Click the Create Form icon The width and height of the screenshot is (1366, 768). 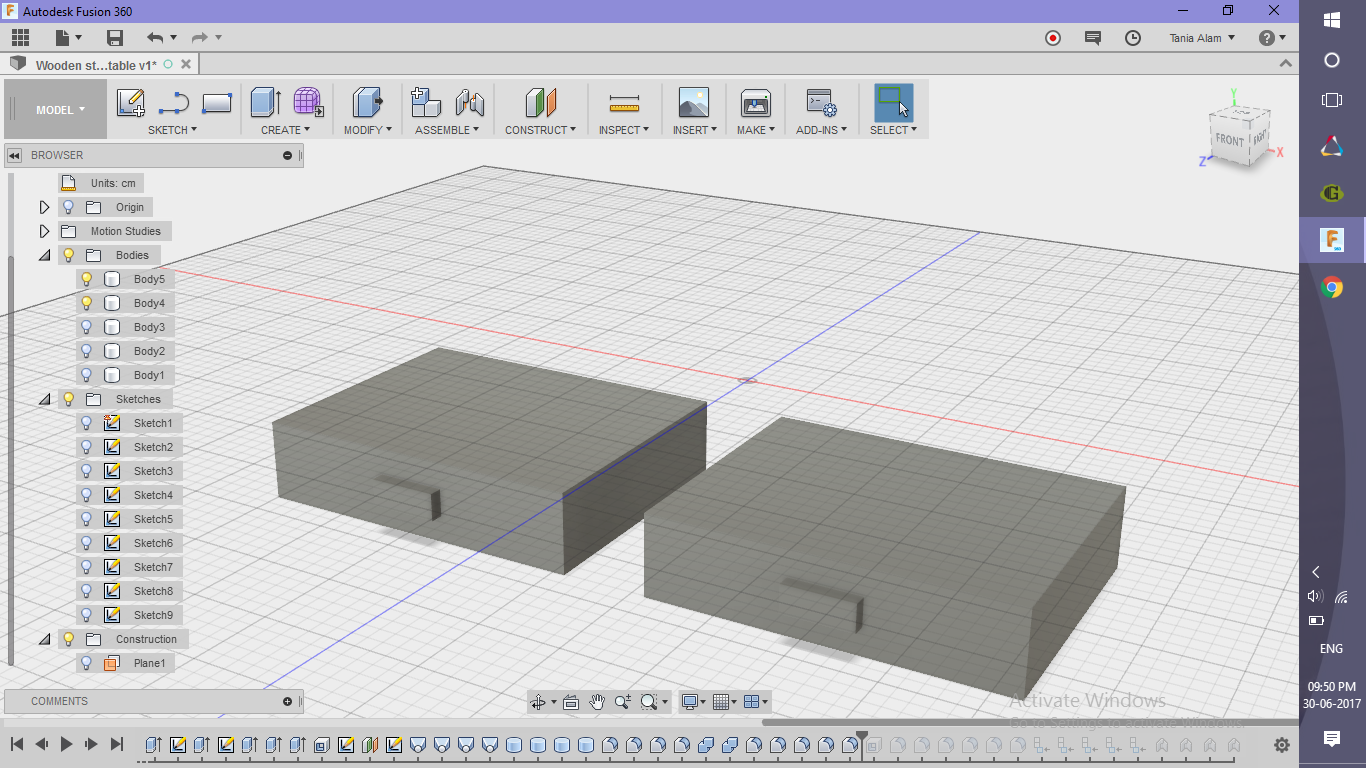pos(308,103)
